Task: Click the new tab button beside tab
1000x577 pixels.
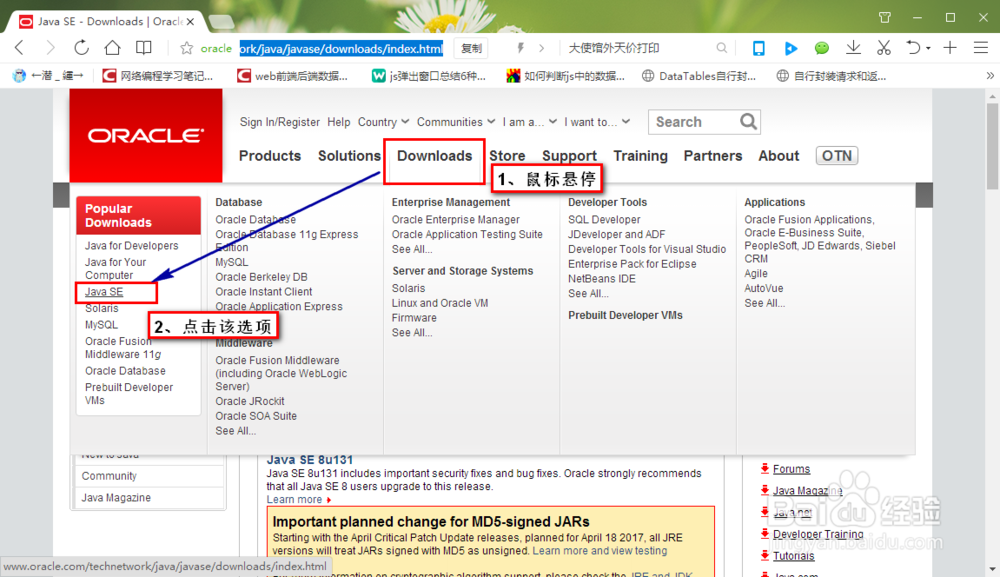Action: (x=221, y=22)
